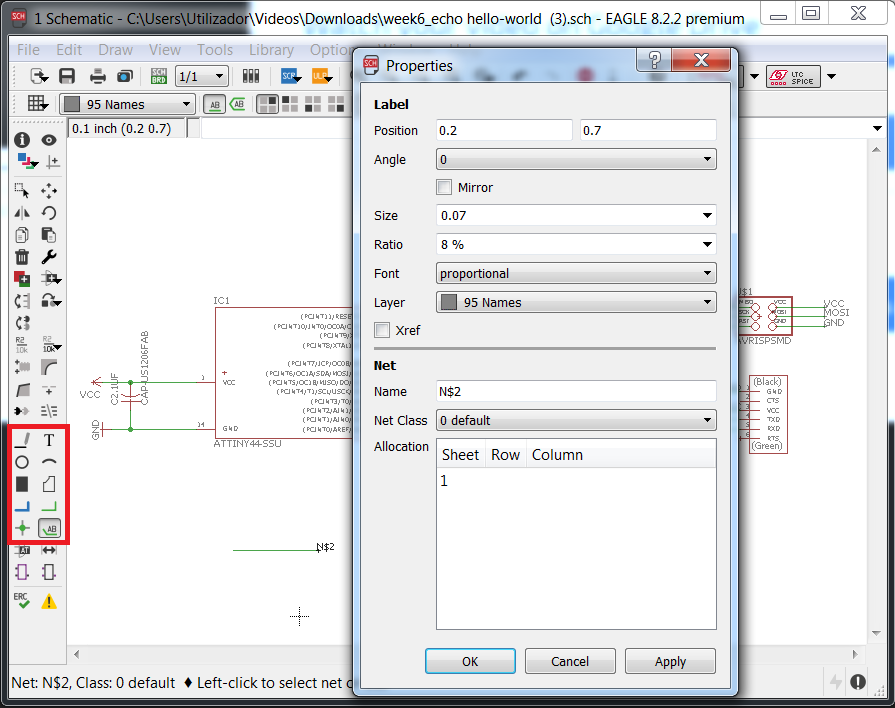895x708 pixels.
Task: Open the Net Class dropdown
Action: [576, 421]
